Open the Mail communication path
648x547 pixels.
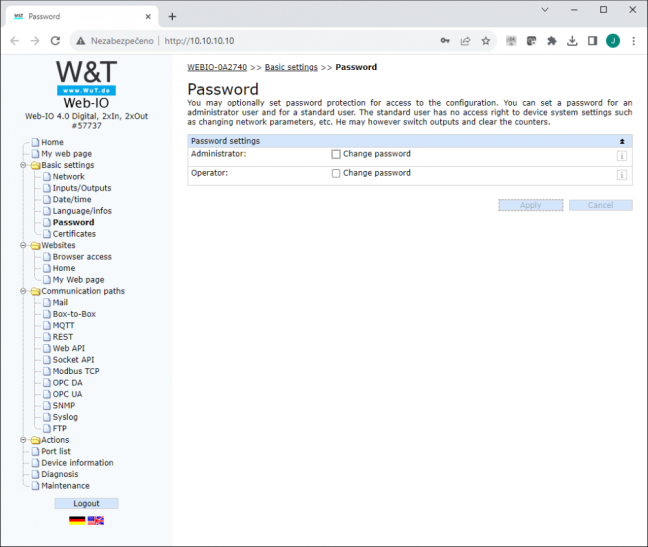pyautogui.click(x=60, y=302)
